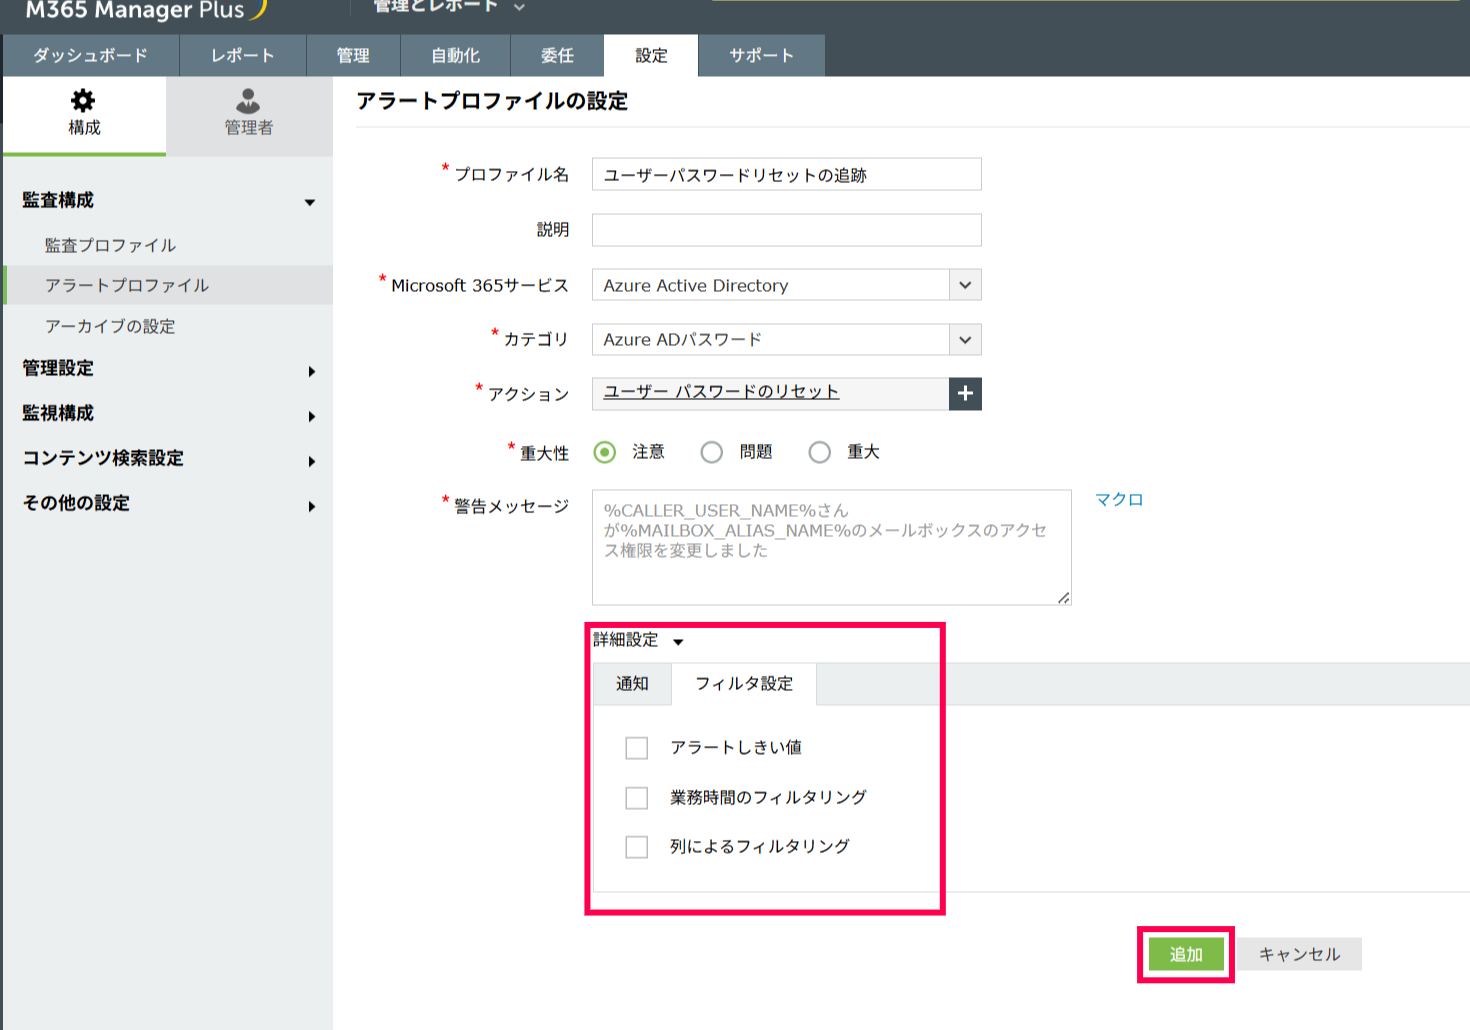Go to the 管理 tab
Viewport: 1470px width, 1030px height.
[353, 56]
